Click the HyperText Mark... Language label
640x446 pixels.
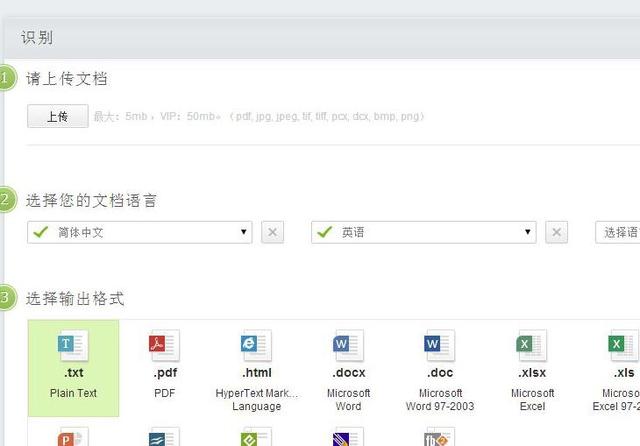[x=257, y=399]
